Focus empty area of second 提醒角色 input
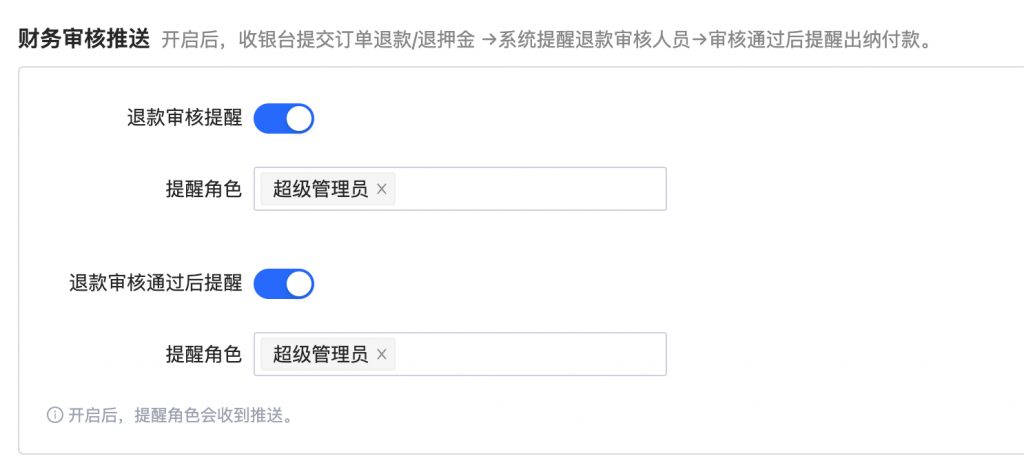Screen dimensions: 1024x474 [x=530, y=354]
